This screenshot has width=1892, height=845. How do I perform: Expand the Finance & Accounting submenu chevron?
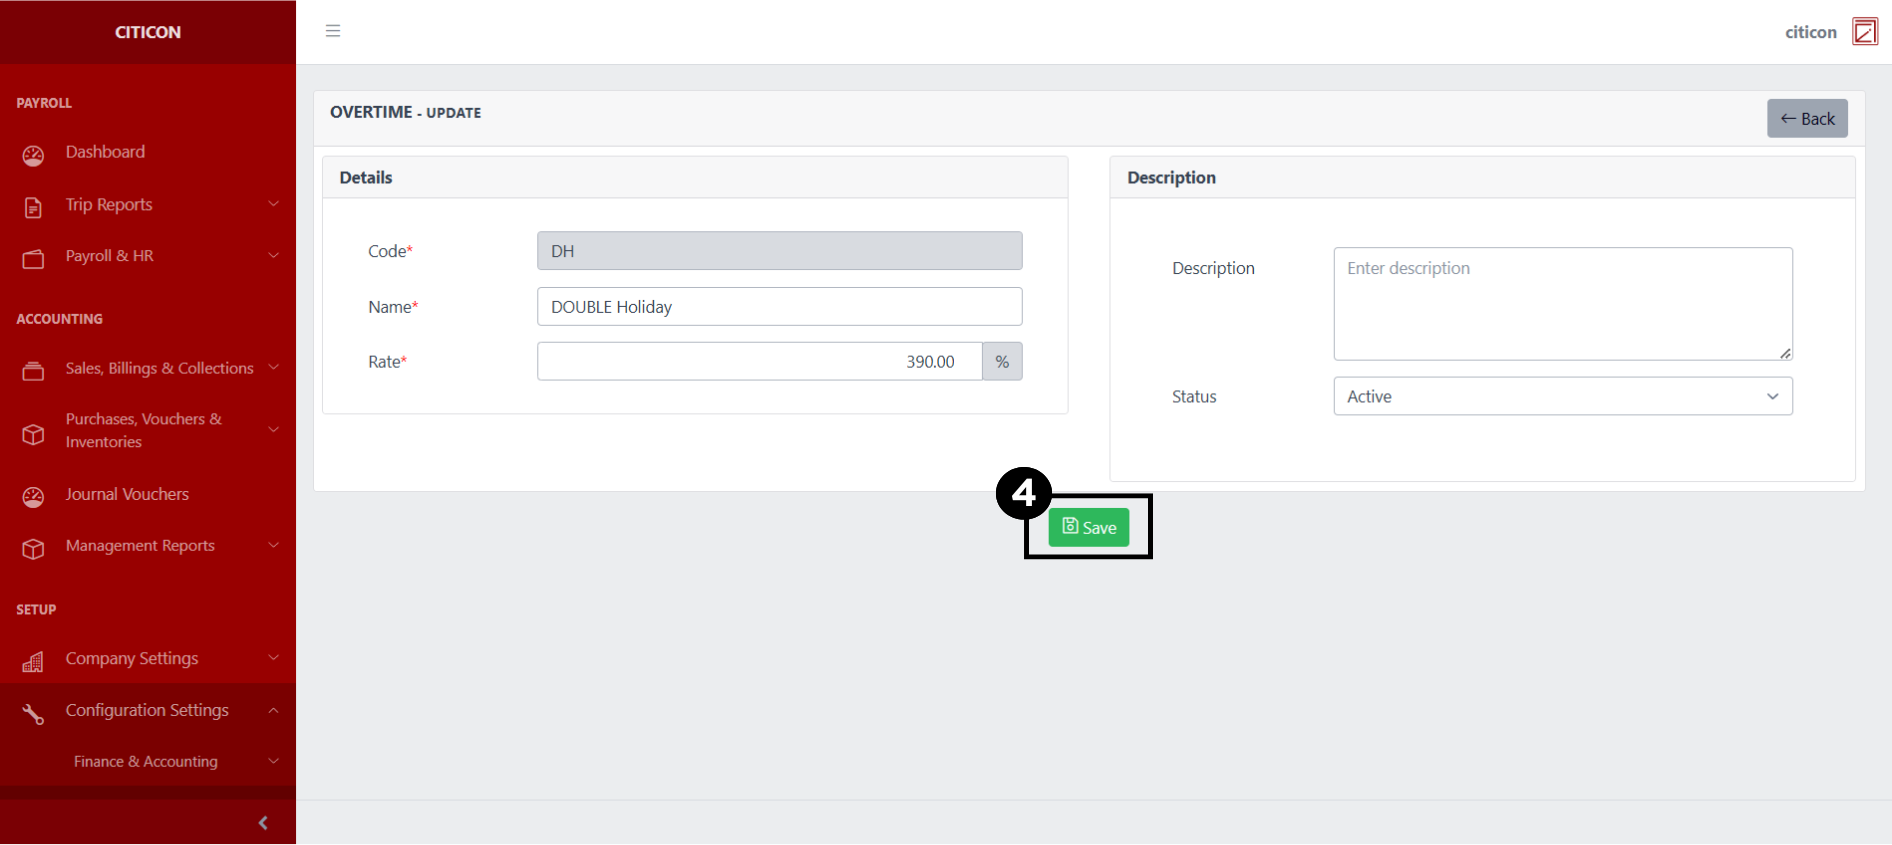[x=273, y=761]
